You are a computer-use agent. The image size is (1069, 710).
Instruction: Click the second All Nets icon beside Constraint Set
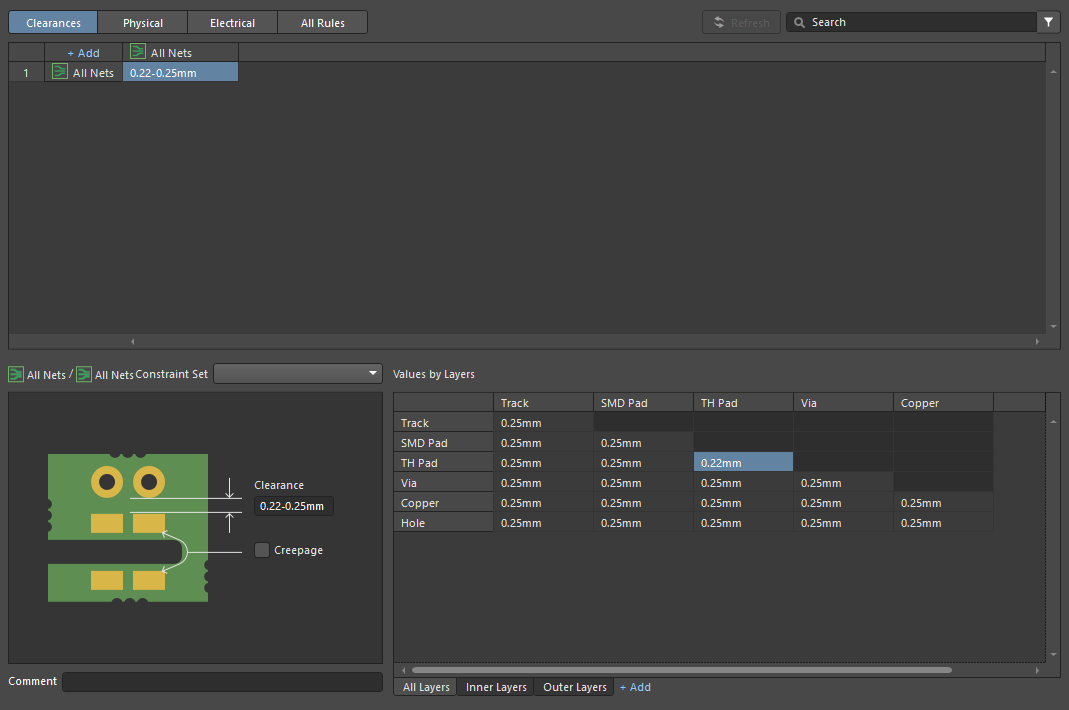pos(84,374)
